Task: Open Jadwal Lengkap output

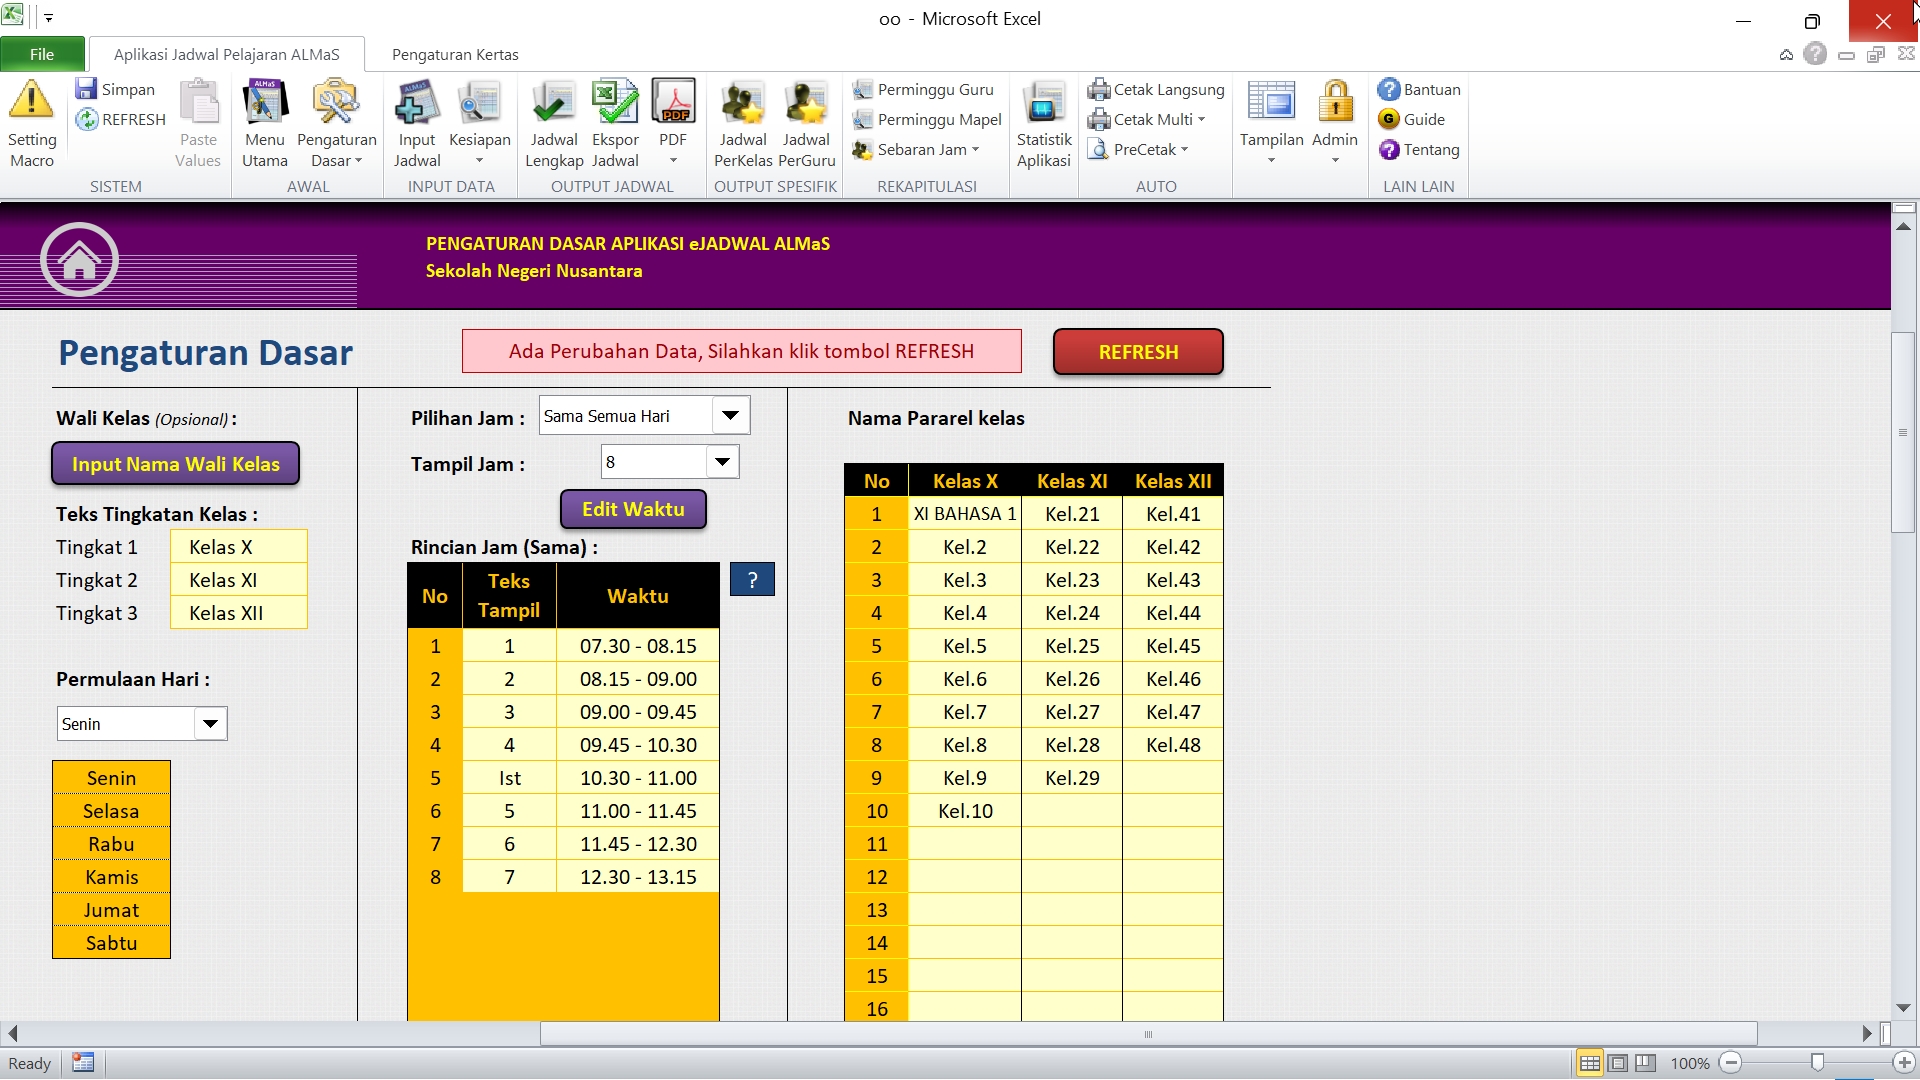Action: coord(553,103)
